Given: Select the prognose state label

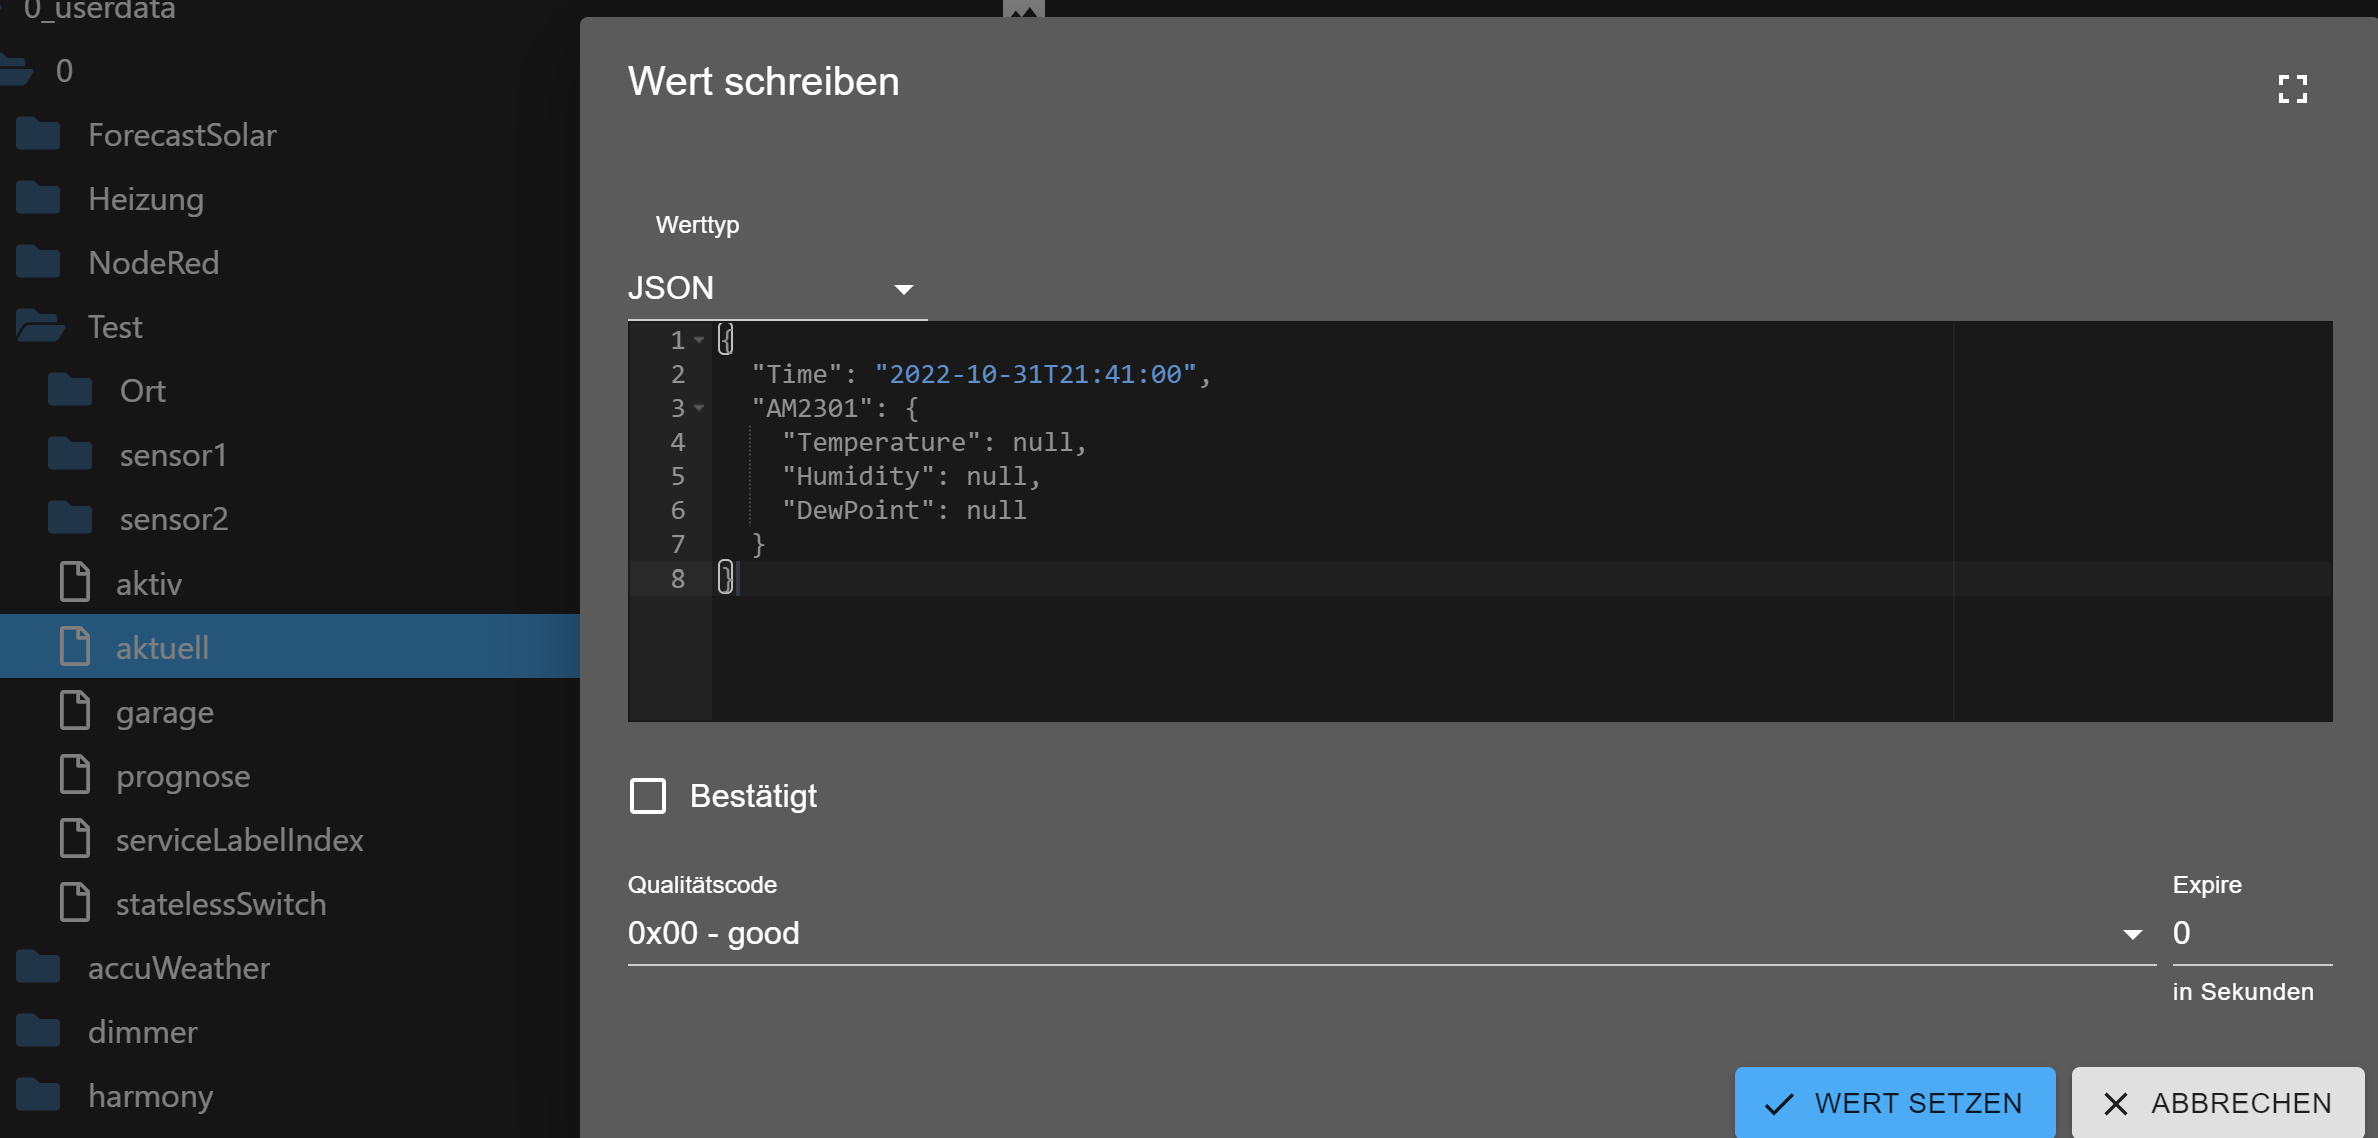Looking at the screenshot, I should point(183,776).
